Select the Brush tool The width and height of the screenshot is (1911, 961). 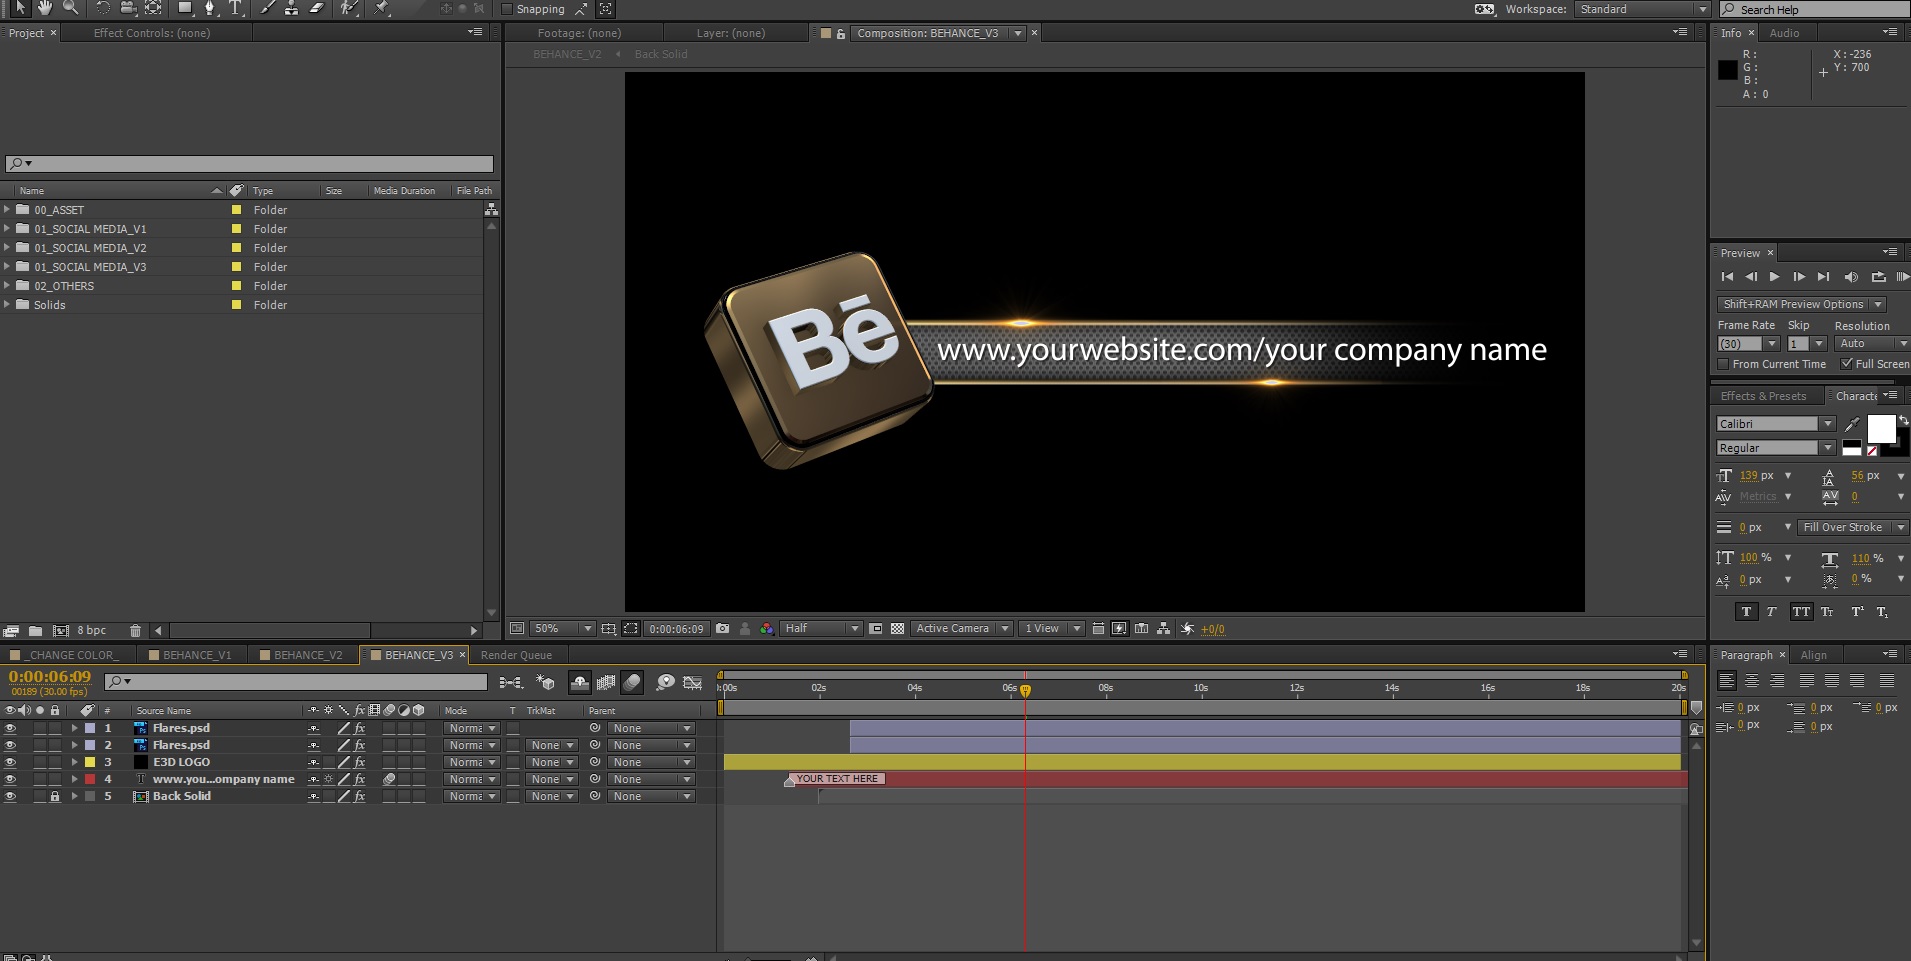(268, 8)
